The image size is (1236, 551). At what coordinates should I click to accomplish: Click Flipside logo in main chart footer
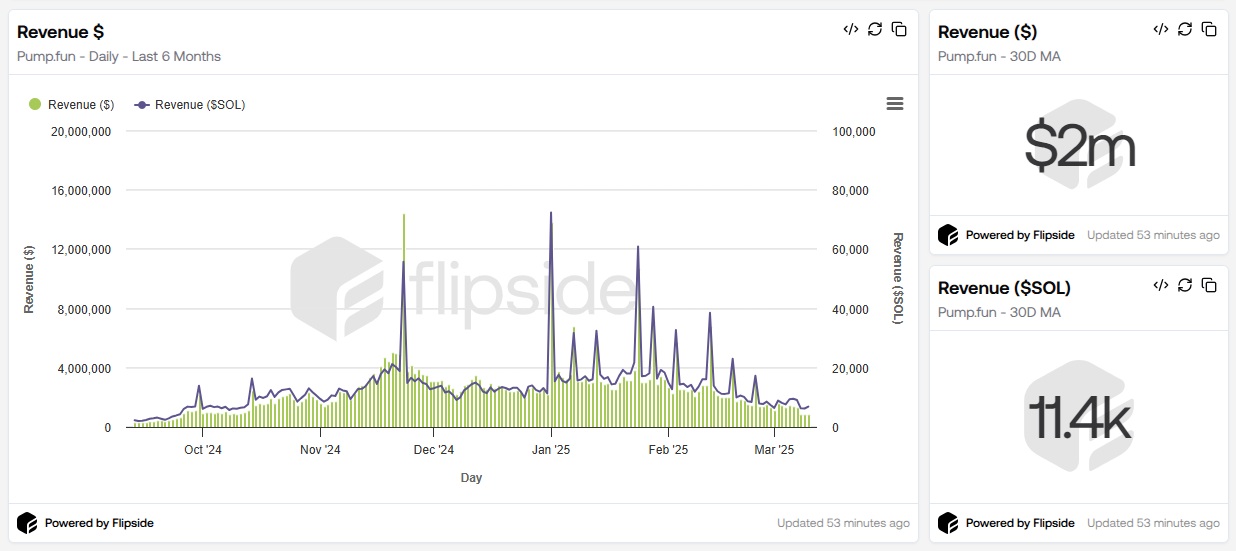(27, 523)
